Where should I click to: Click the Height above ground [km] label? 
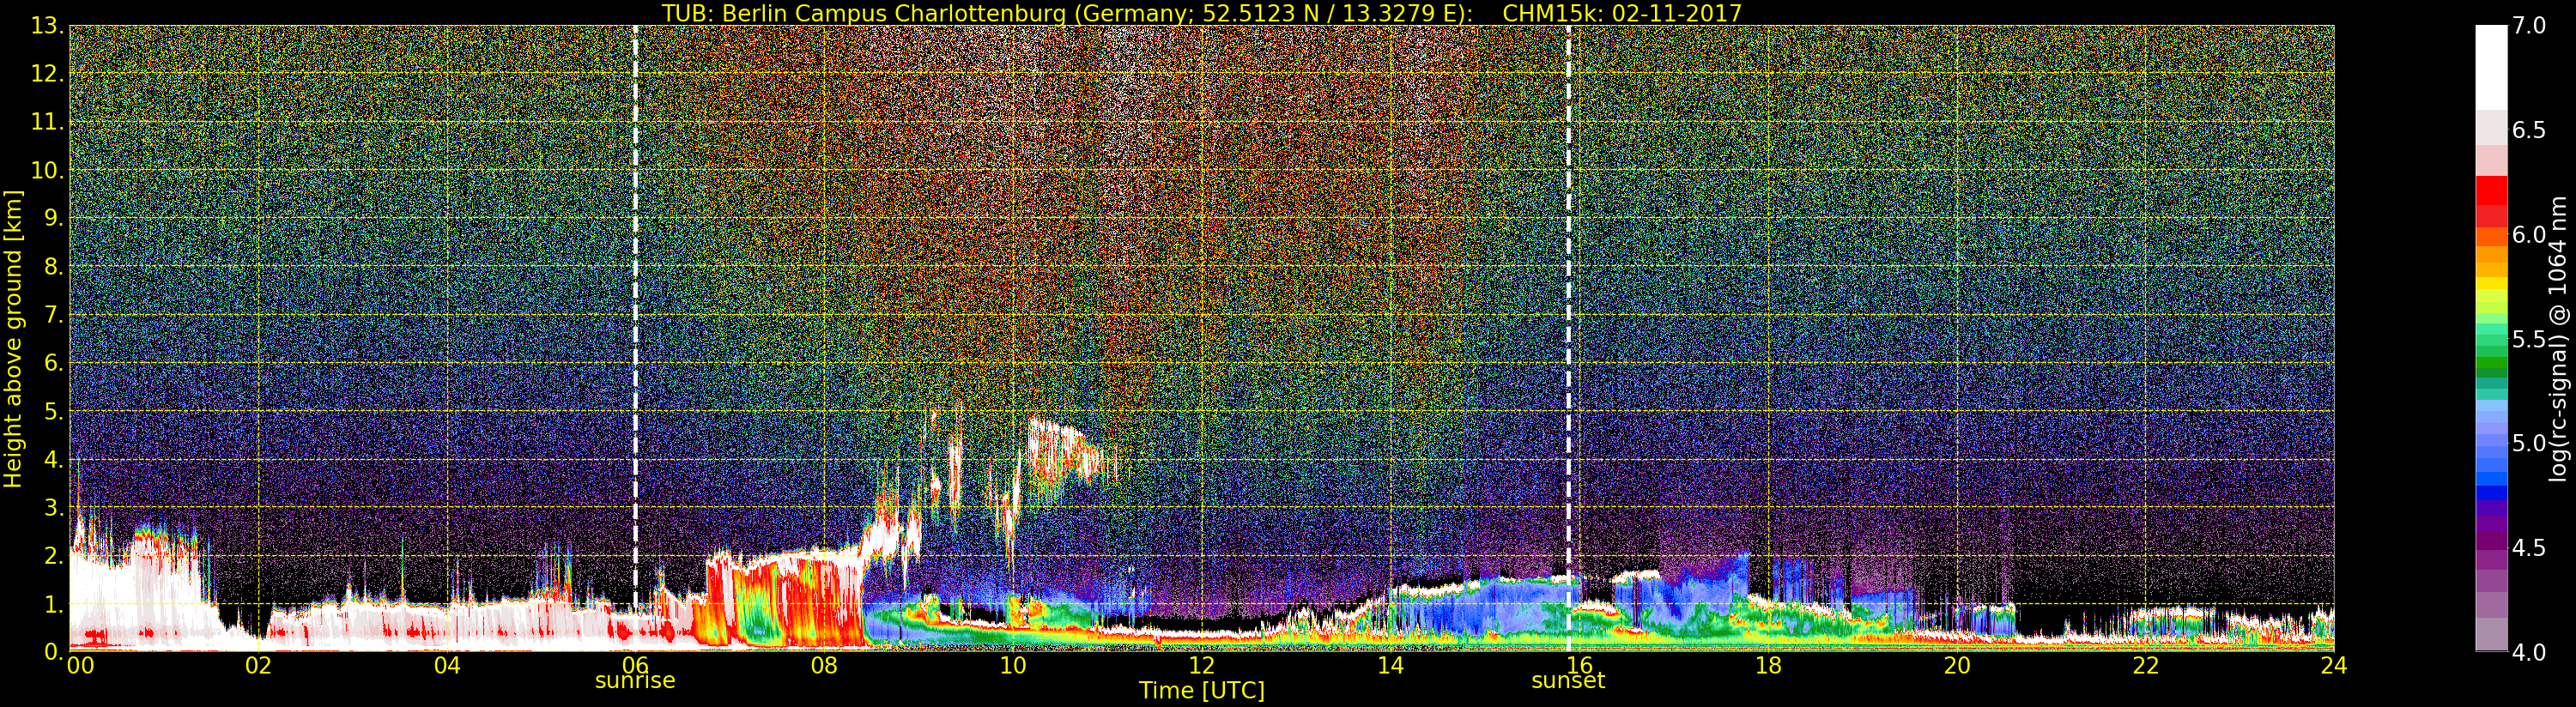coord(13,338)
